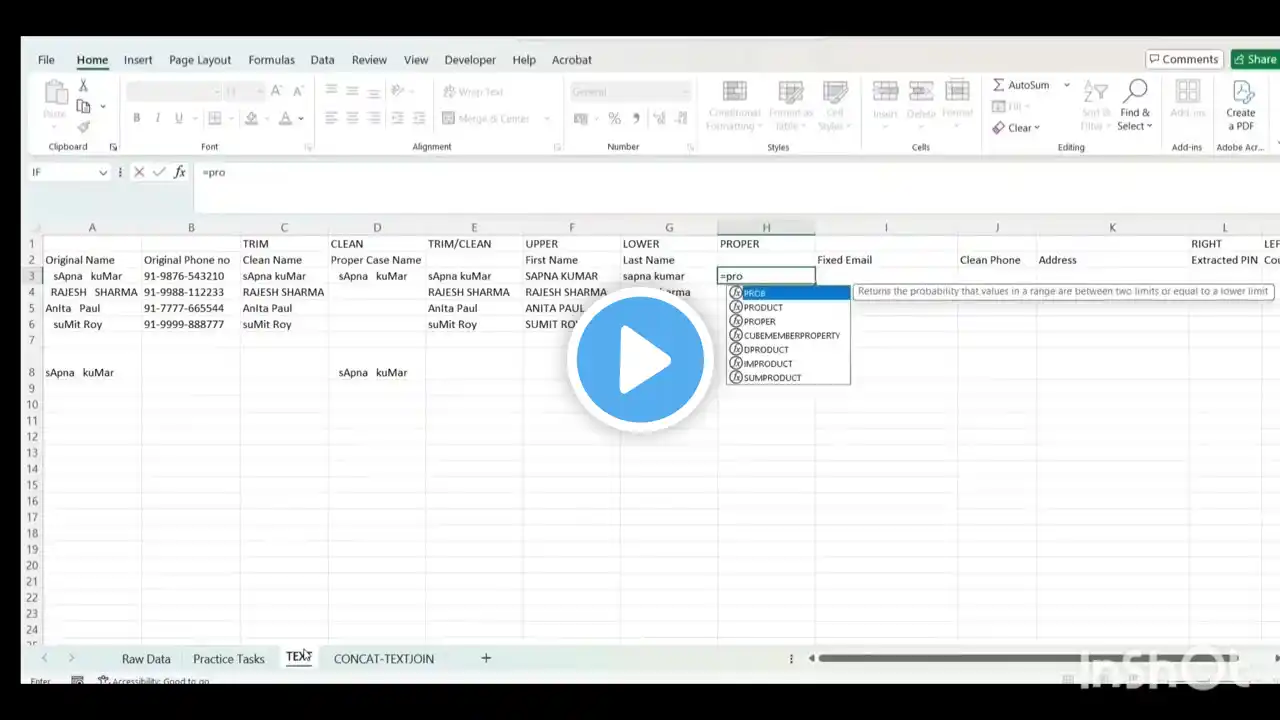Toggle Align Right

(x=373, y=118)
